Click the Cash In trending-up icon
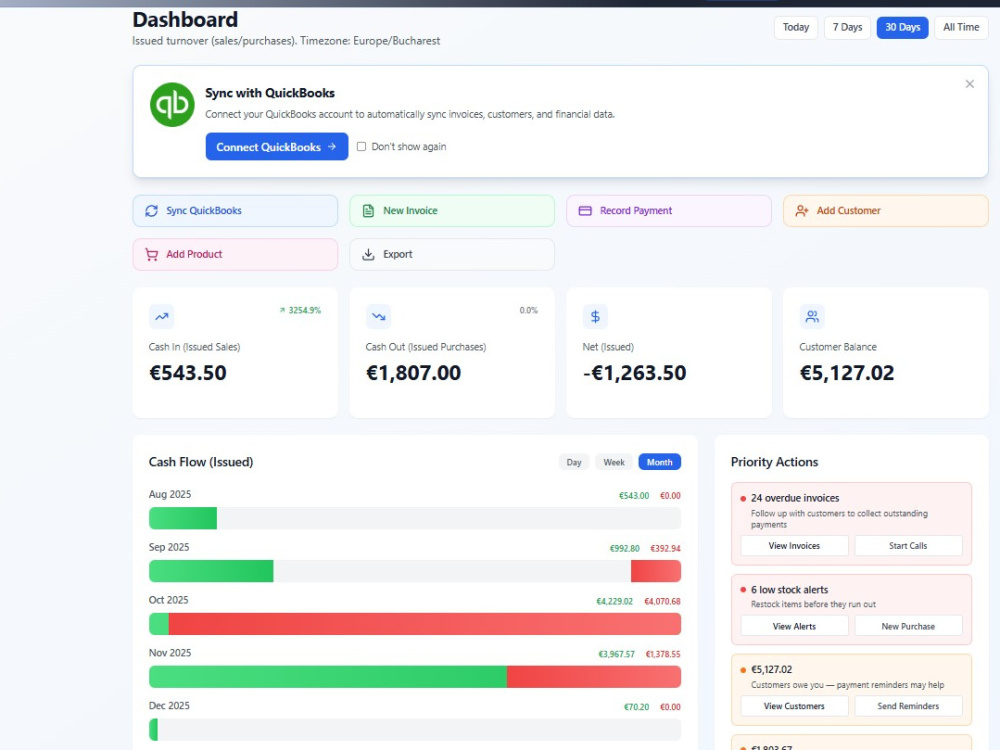 tap(162, 316)
